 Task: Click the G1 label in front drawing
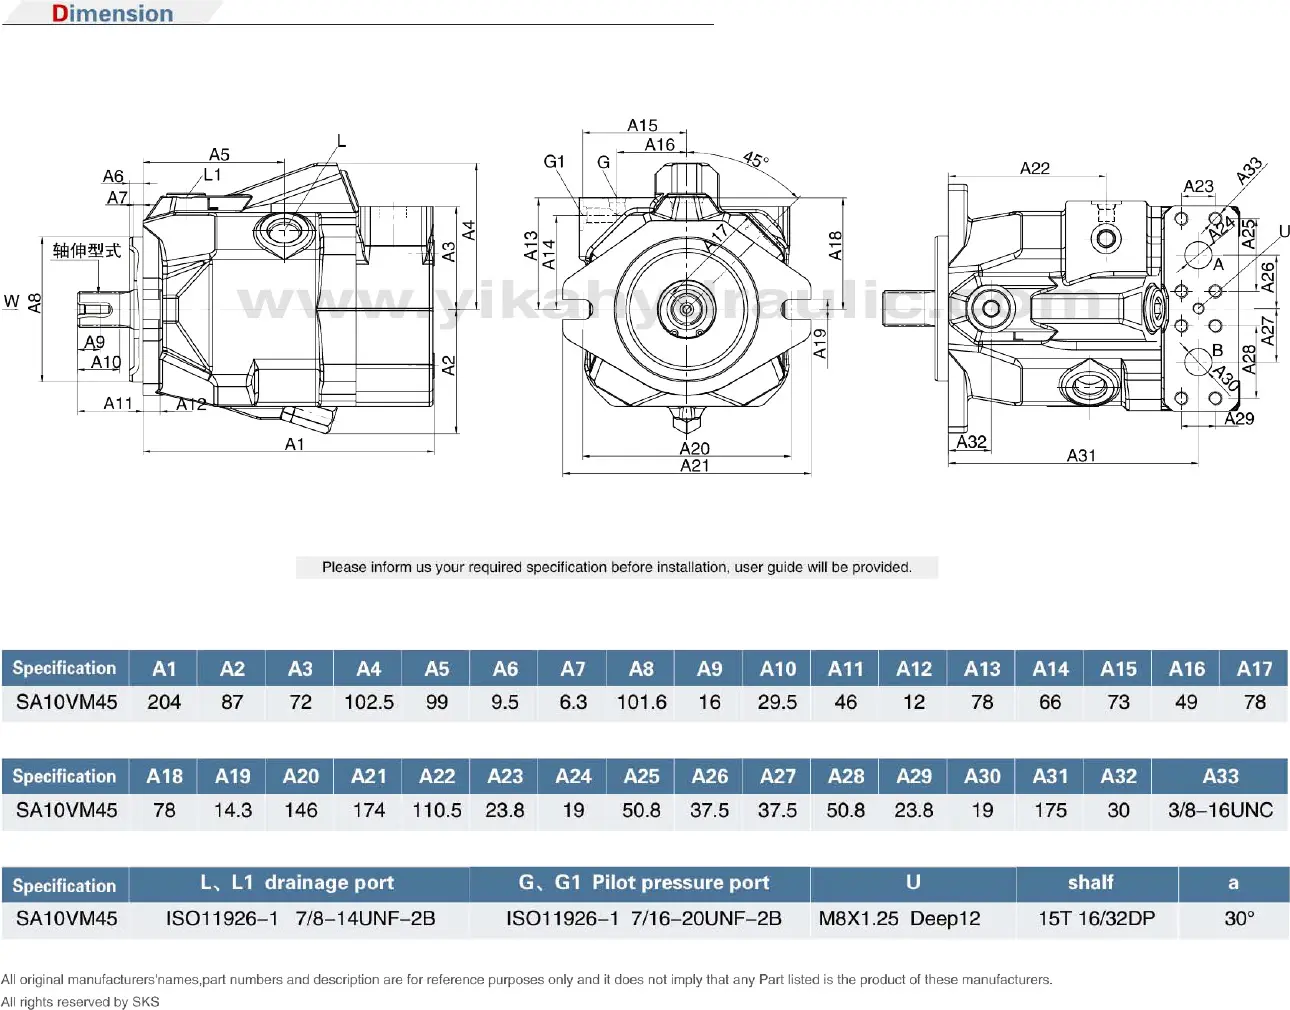[554, 161]
